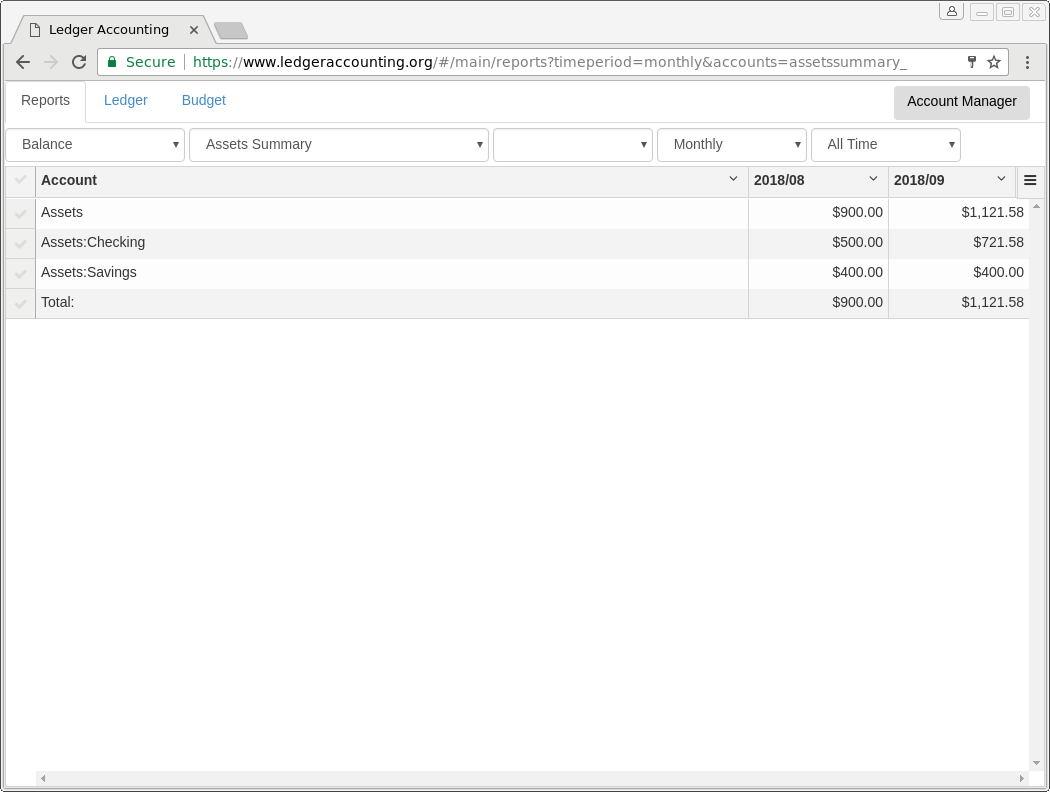Click the Account Manager button

pyautogui.click(x=961, y=102)
